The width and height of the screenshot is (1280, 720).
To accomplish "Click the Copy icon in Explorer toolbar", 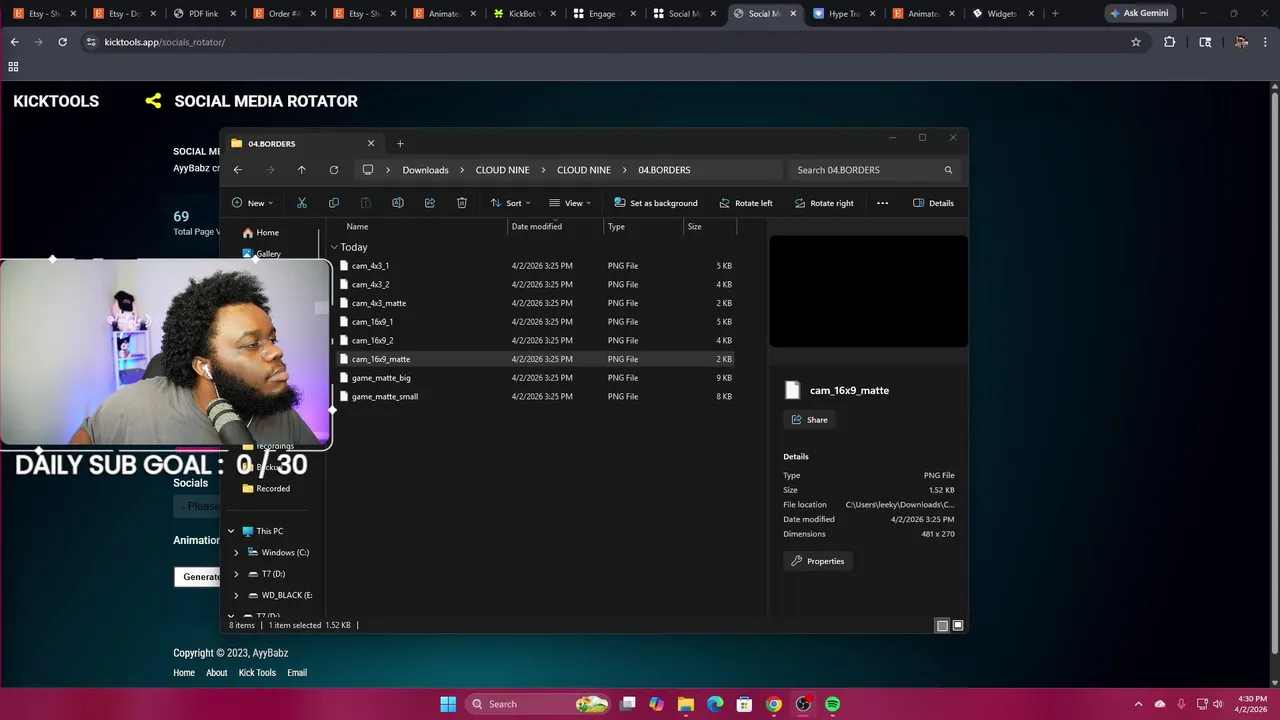I will pyautogui.click(x=333, y=203).
